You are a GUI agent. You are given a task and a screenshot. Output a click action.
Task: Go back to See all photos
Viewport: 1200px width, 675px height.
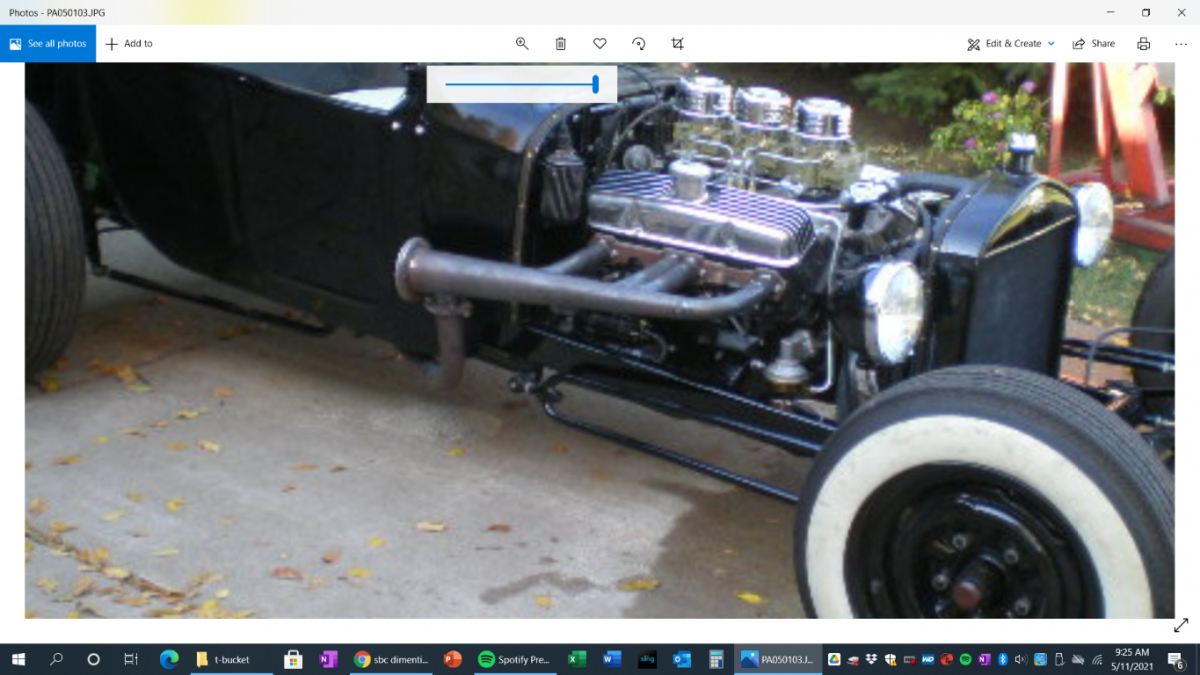48,44
